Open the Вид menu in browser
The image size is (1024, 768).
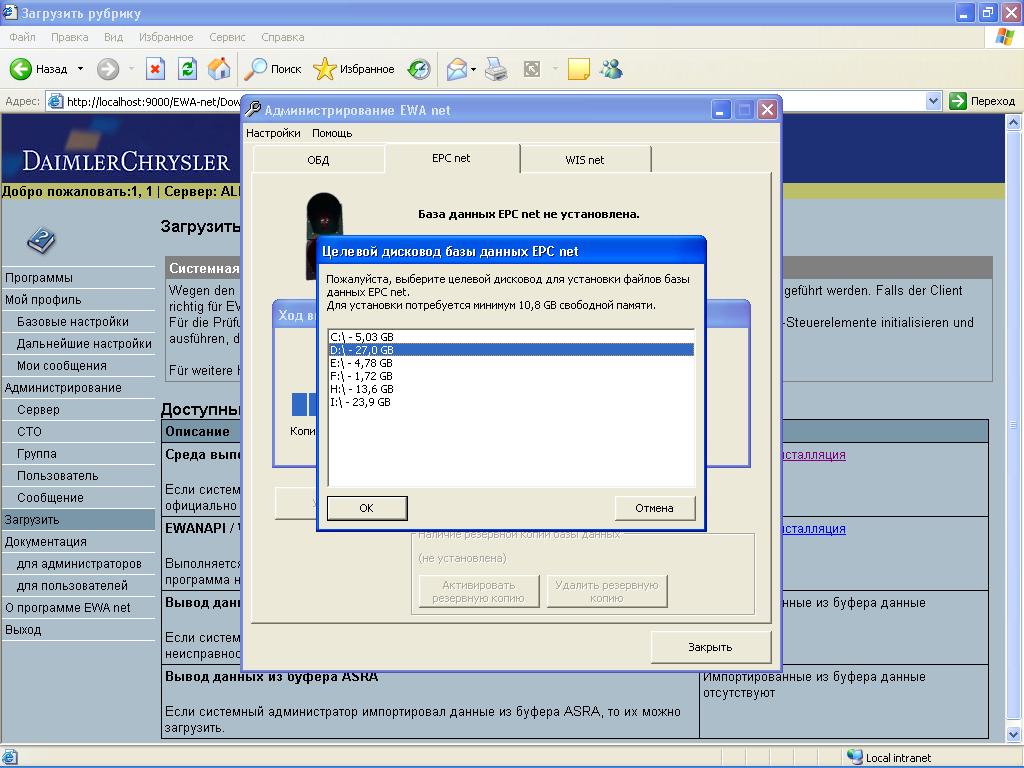114,37
